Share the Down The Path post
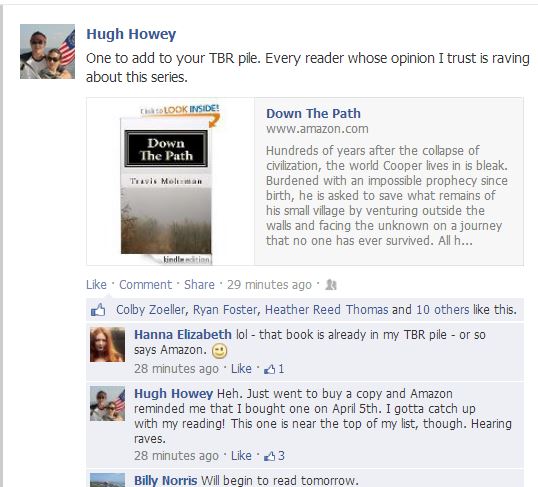This screenshot has width=538, height=487. point(199,285)
